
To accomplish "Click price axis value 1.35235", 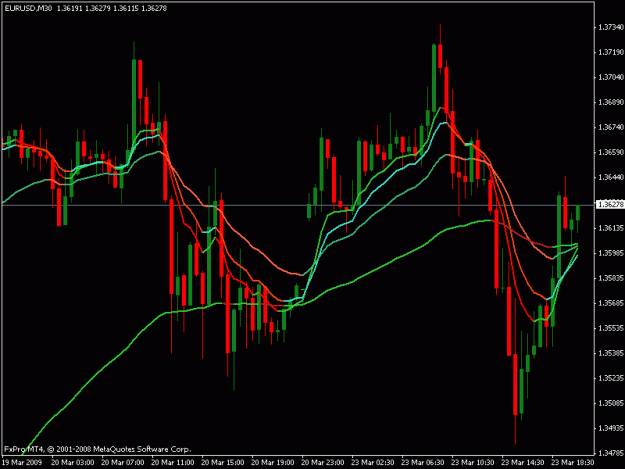I will [x=610, y=378].
